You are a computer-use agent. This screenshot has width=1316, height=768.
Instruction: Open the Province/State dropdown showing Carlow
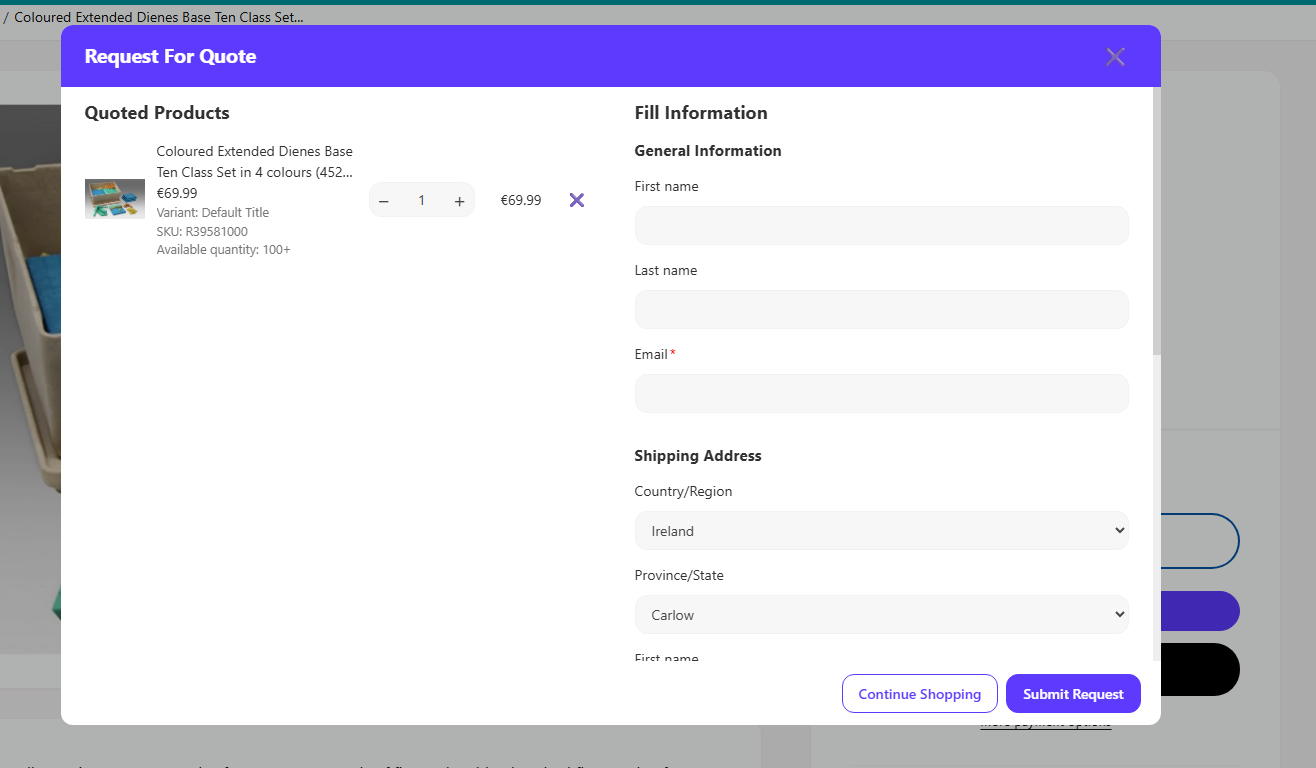[881, 615]
